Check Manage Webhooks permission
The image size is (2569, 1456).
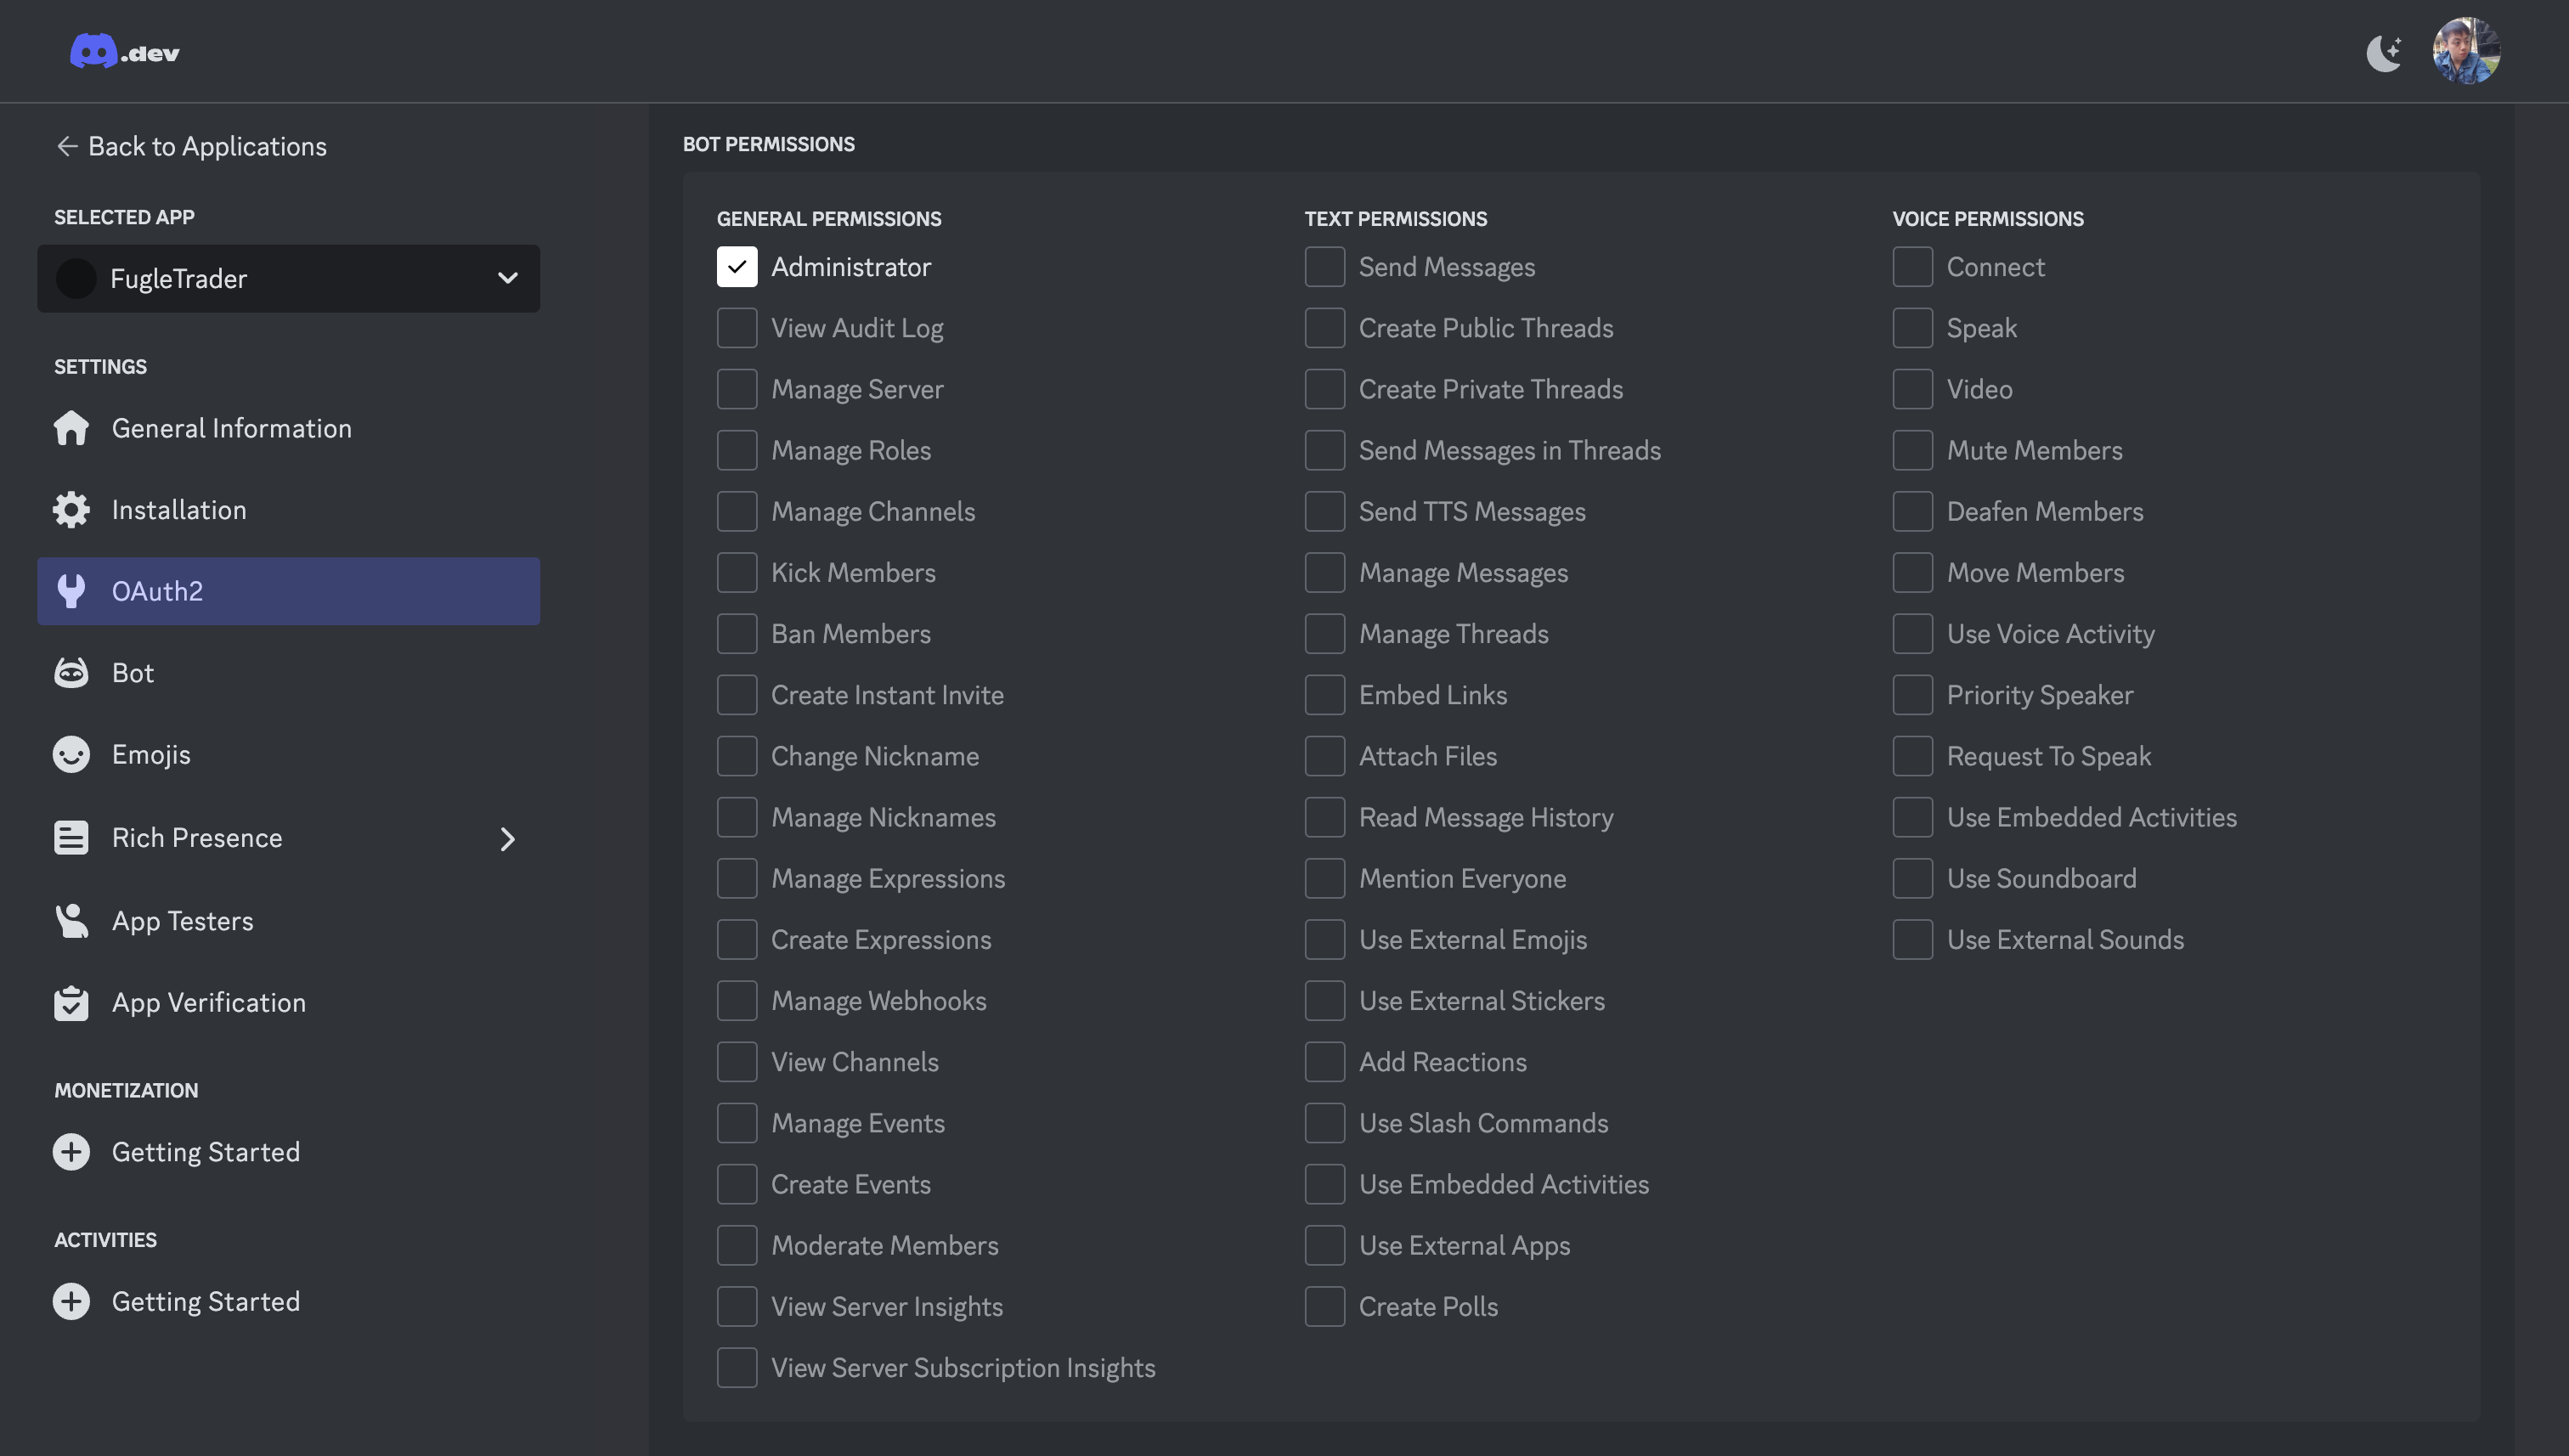pos(737,1001)
